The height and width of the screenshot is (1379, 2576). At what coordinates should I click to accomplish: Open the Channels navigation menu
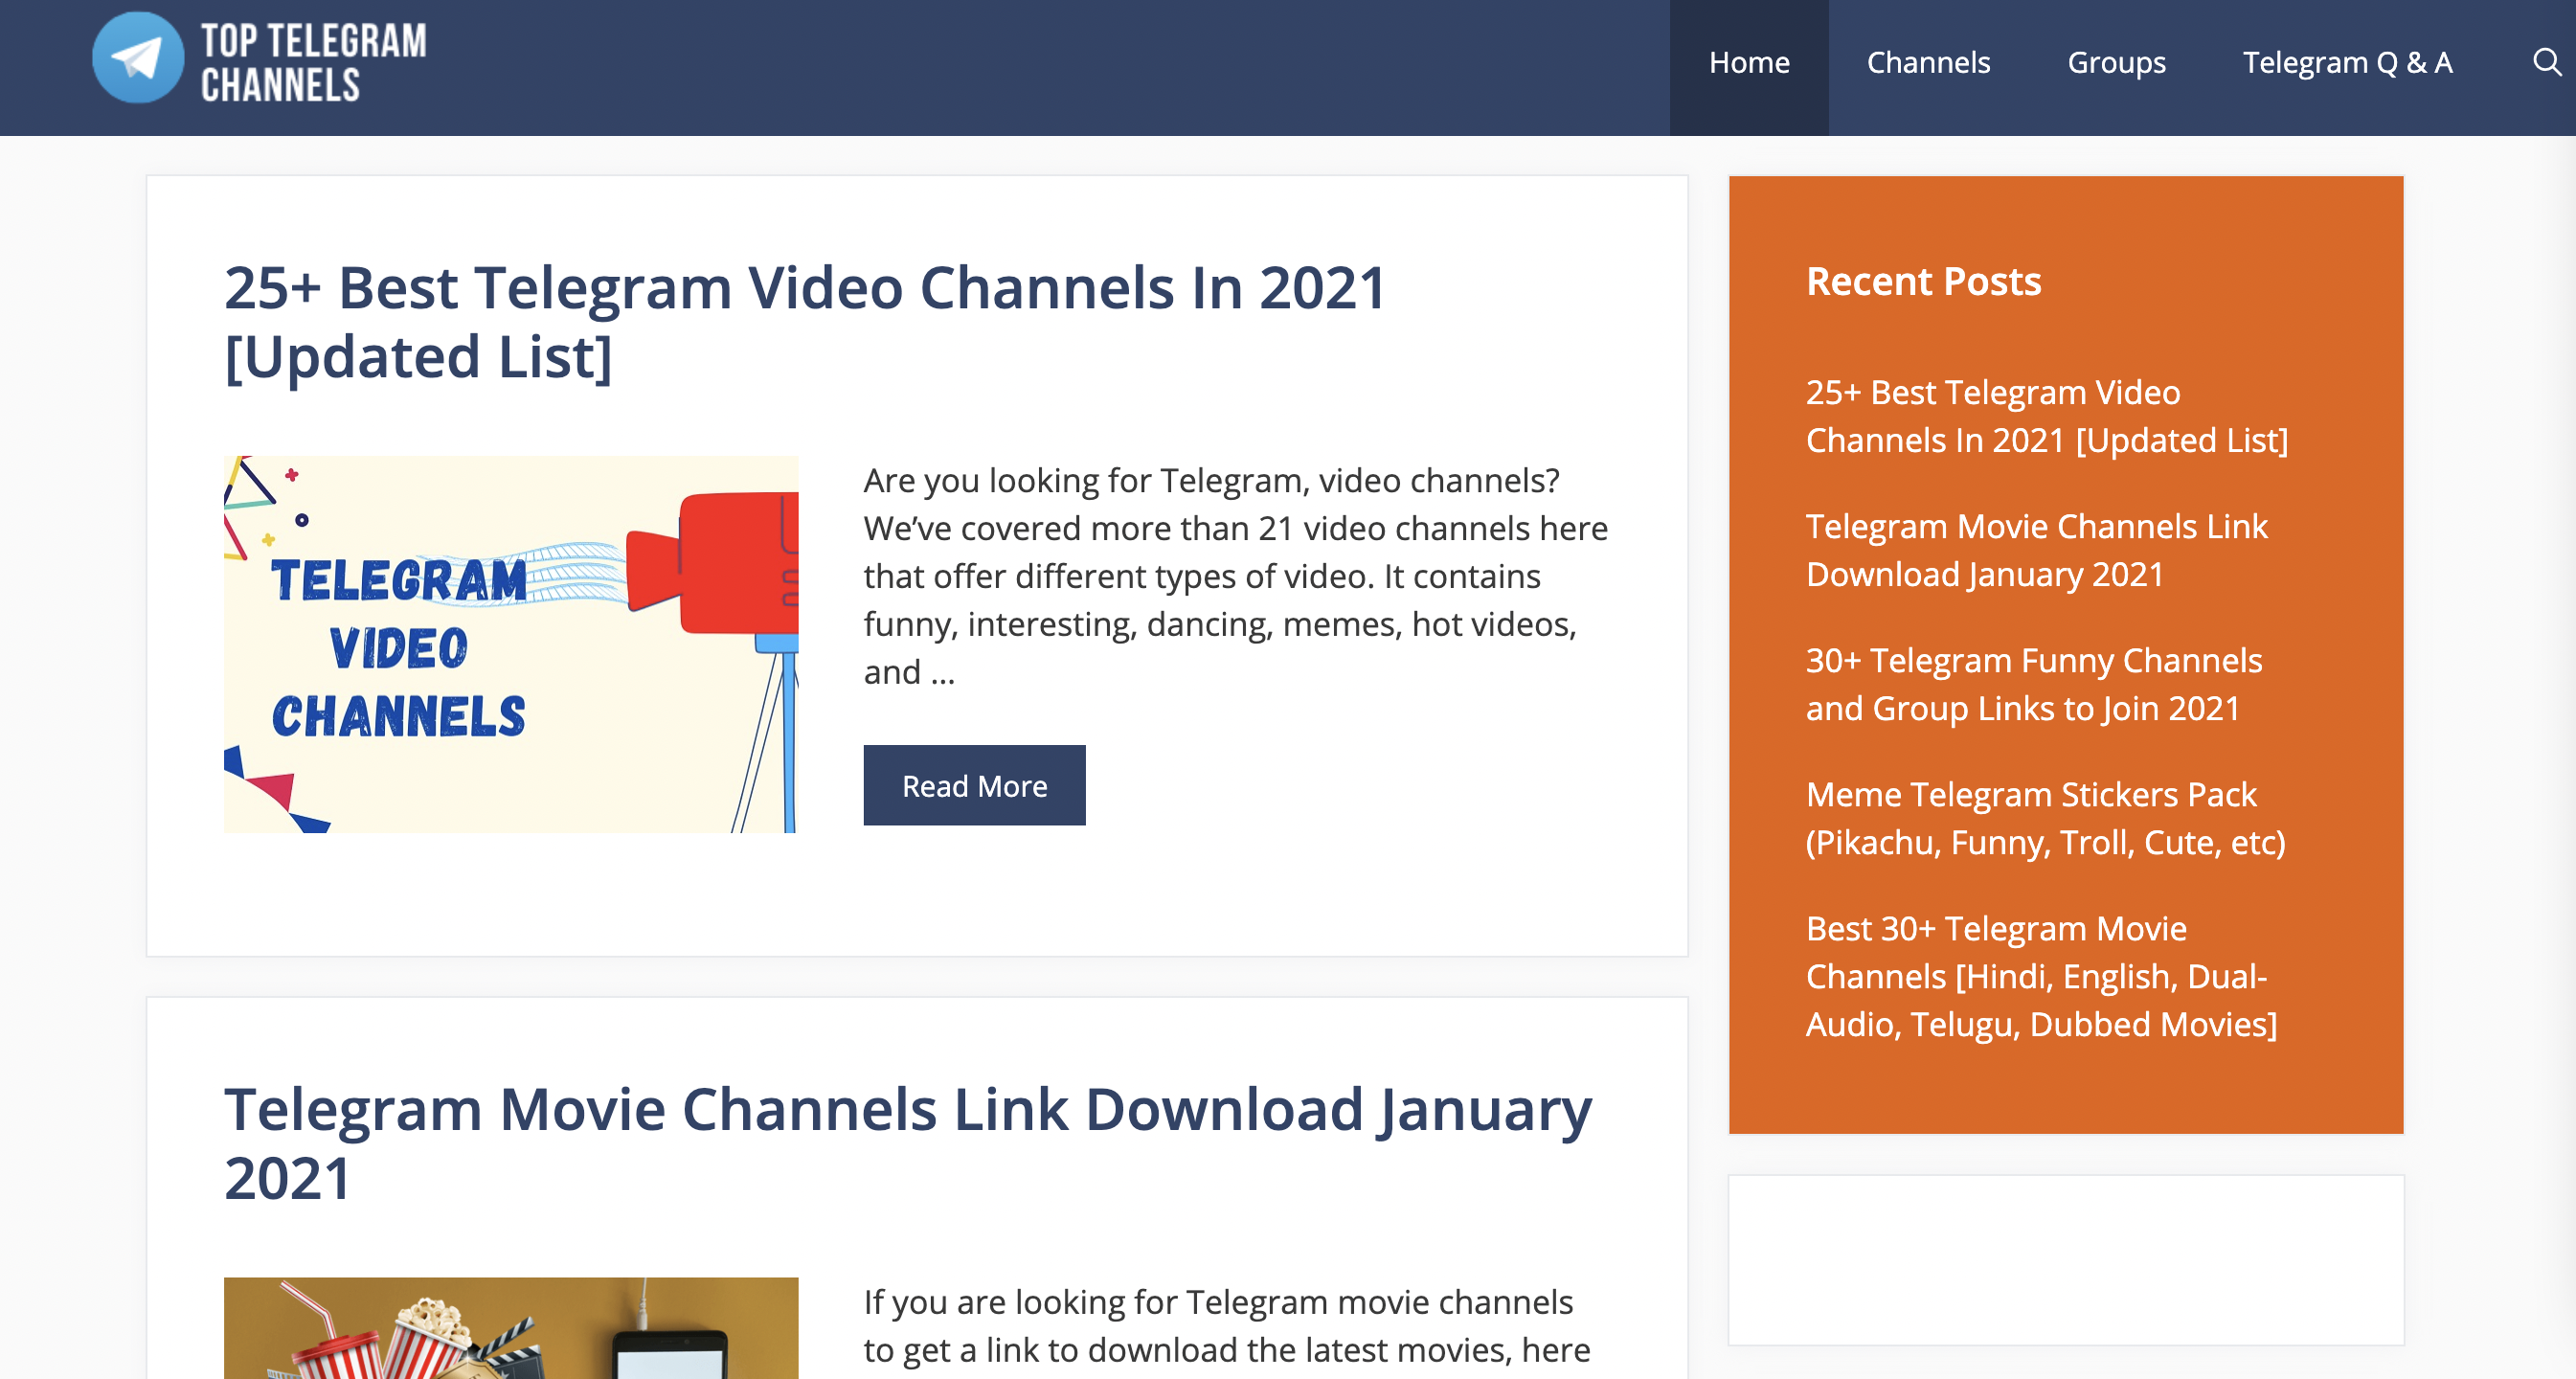pos(1928,62)
